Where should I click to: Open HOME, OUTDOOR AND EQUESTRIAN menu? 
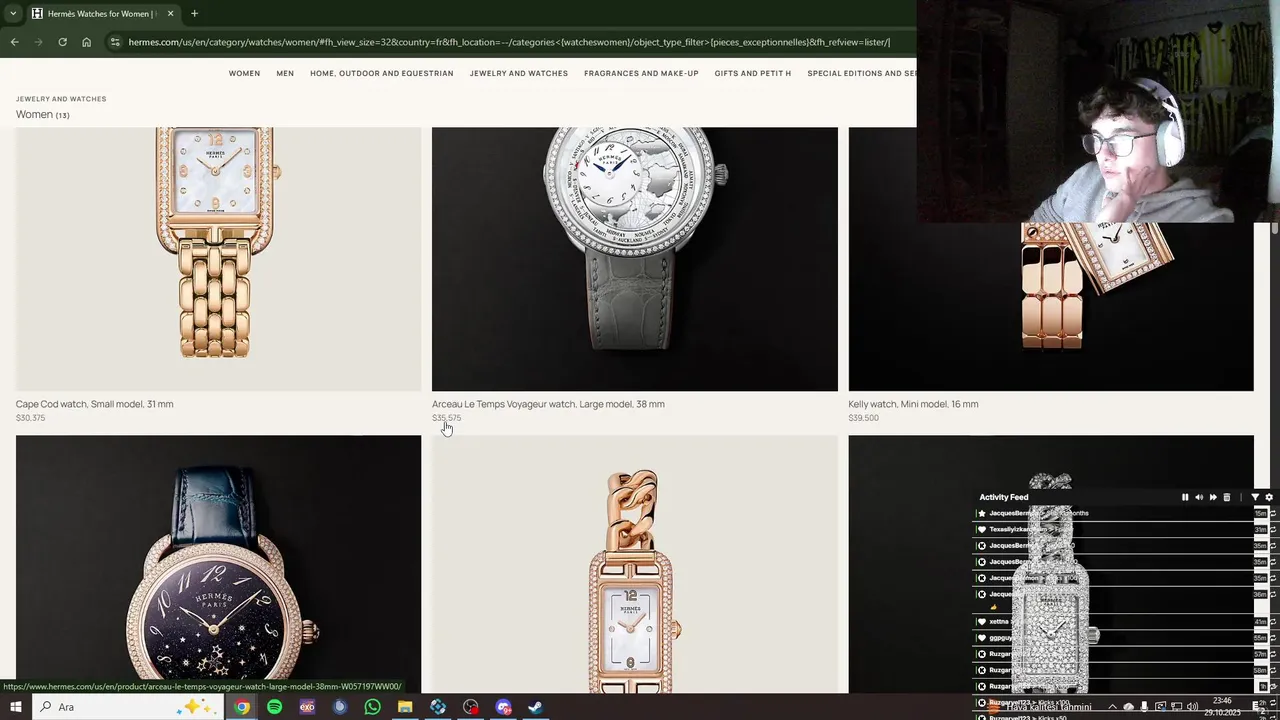[381, 73]
